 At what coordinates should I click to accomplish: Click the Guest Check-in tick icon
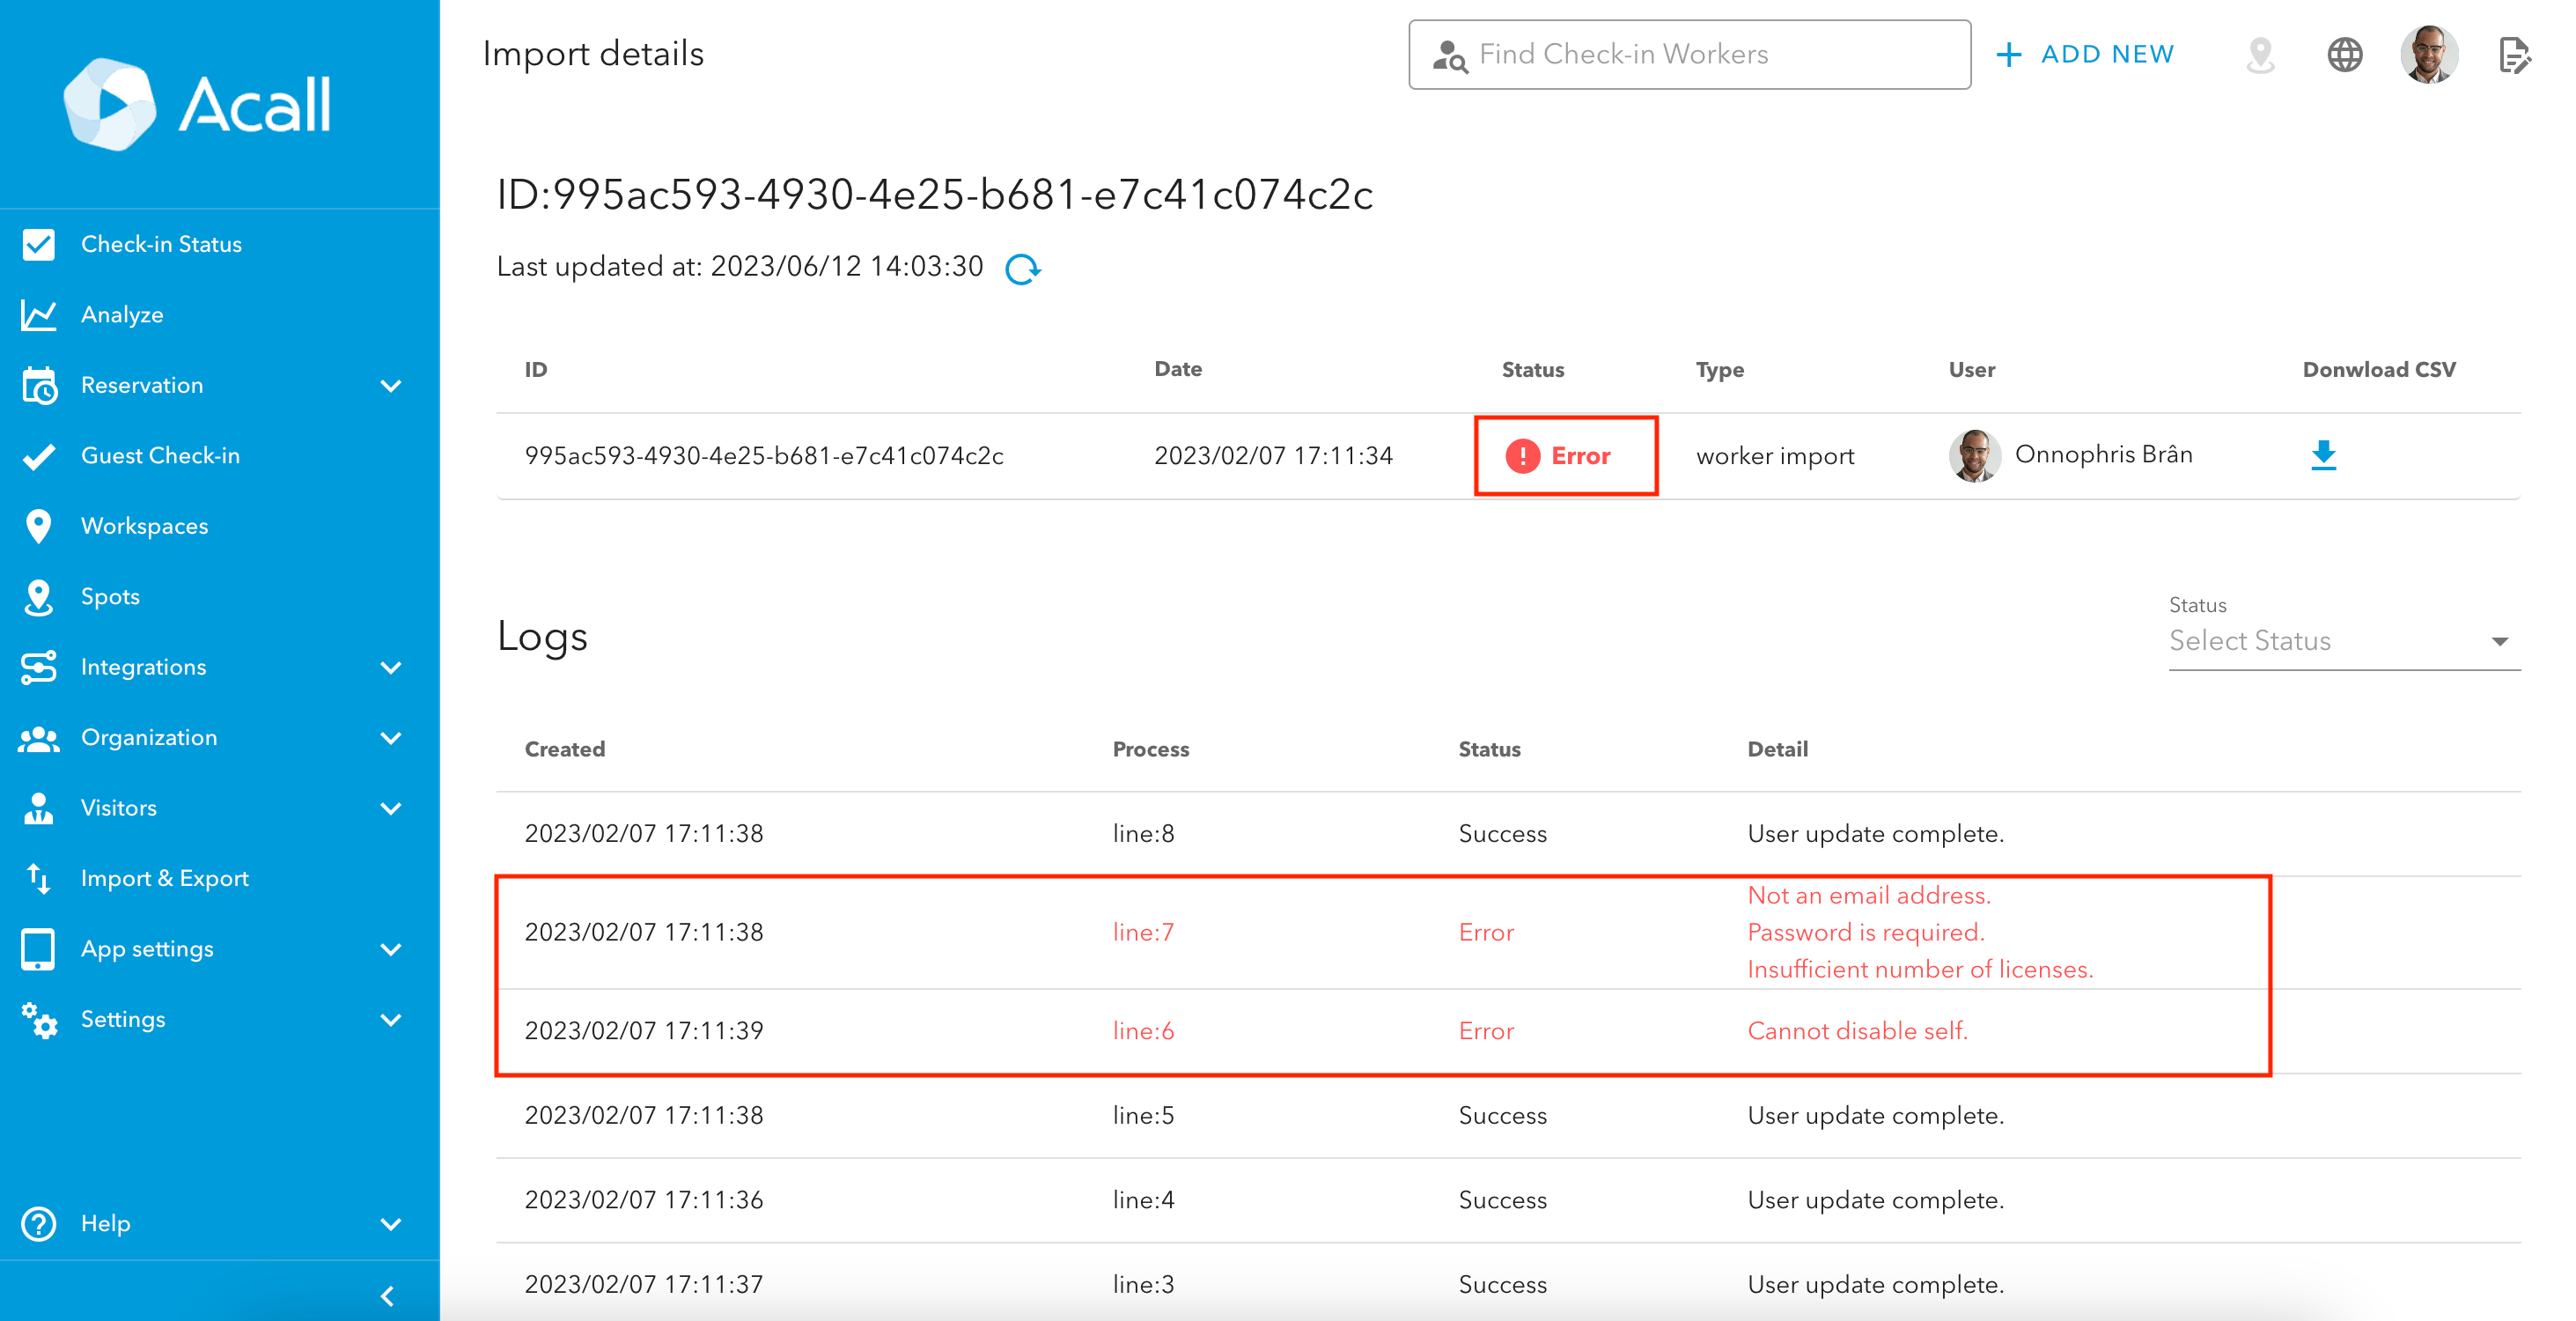pos(39,456)
